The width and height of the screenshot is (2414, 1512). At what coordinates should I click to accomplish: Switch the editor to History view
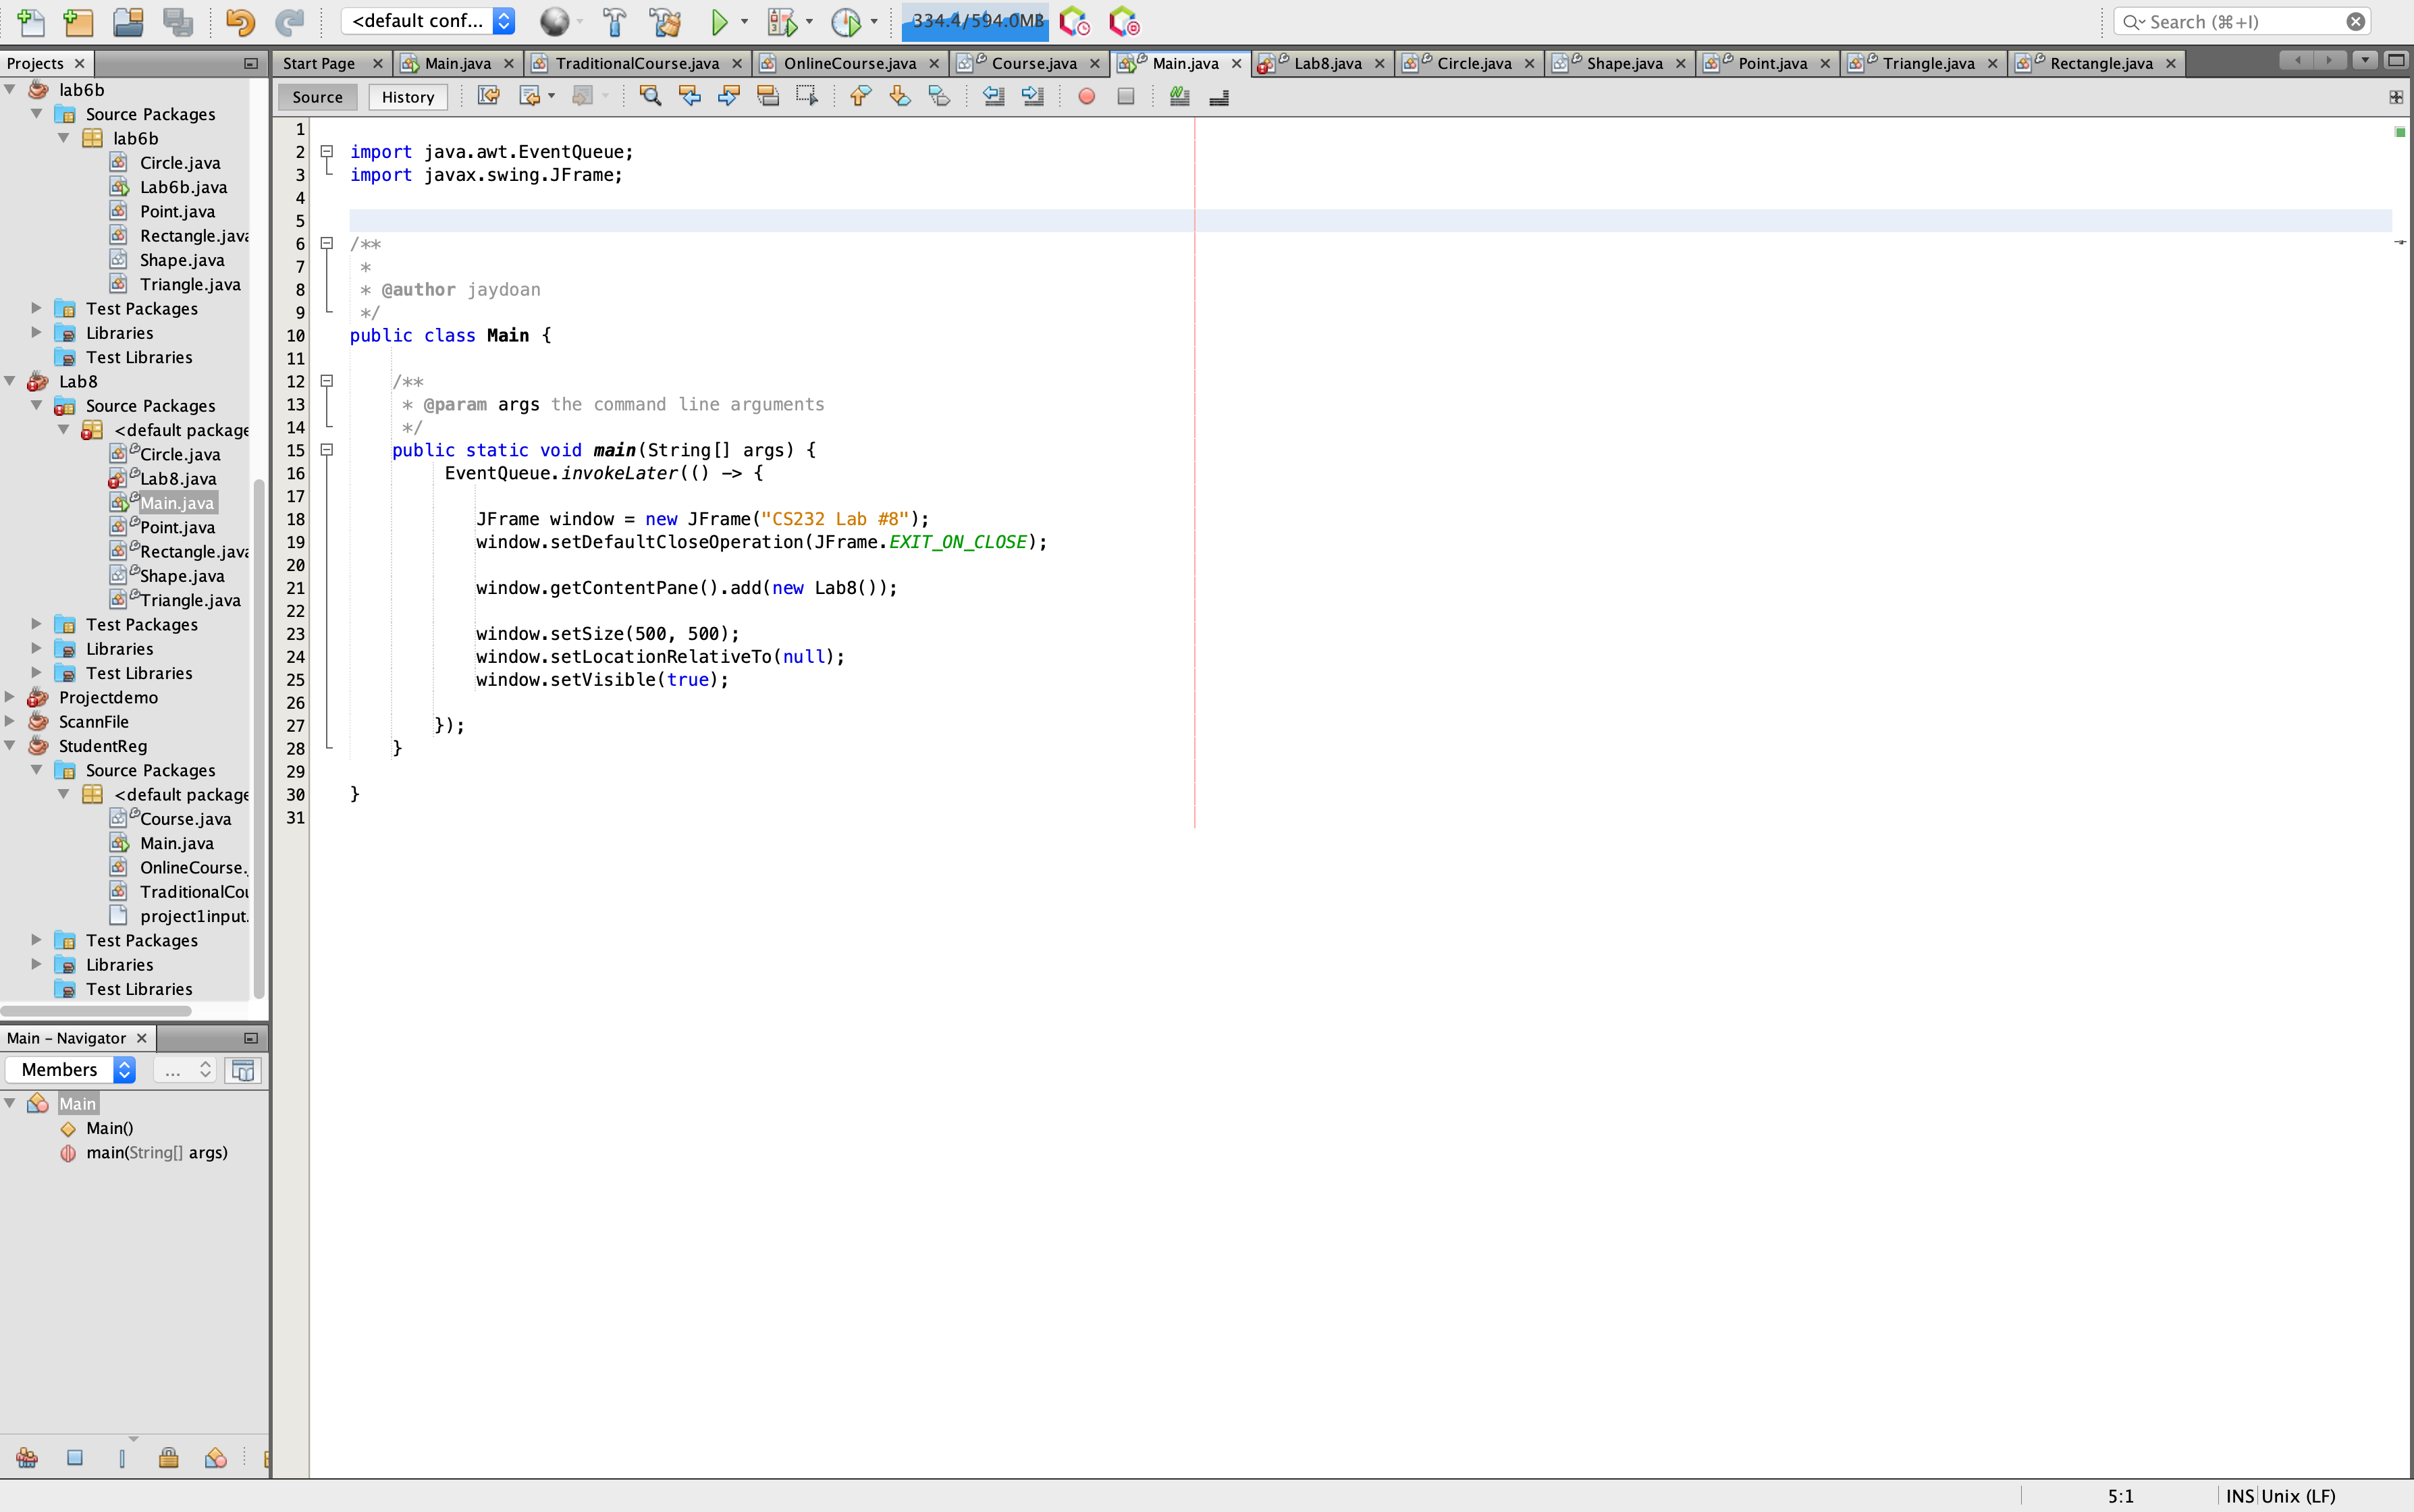(407, 96)
